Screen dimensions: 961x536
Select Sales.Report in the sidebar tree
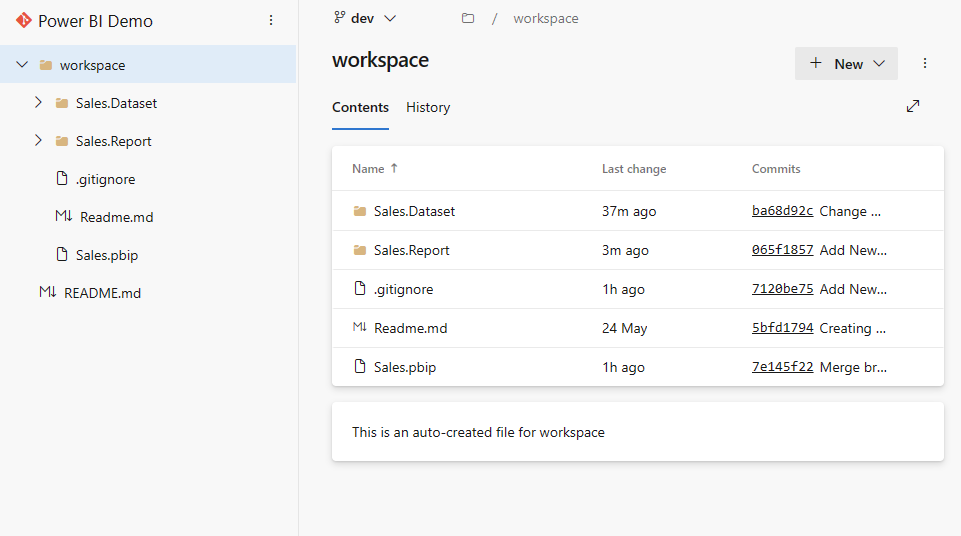pyautogui.click(x=113, y=141)
